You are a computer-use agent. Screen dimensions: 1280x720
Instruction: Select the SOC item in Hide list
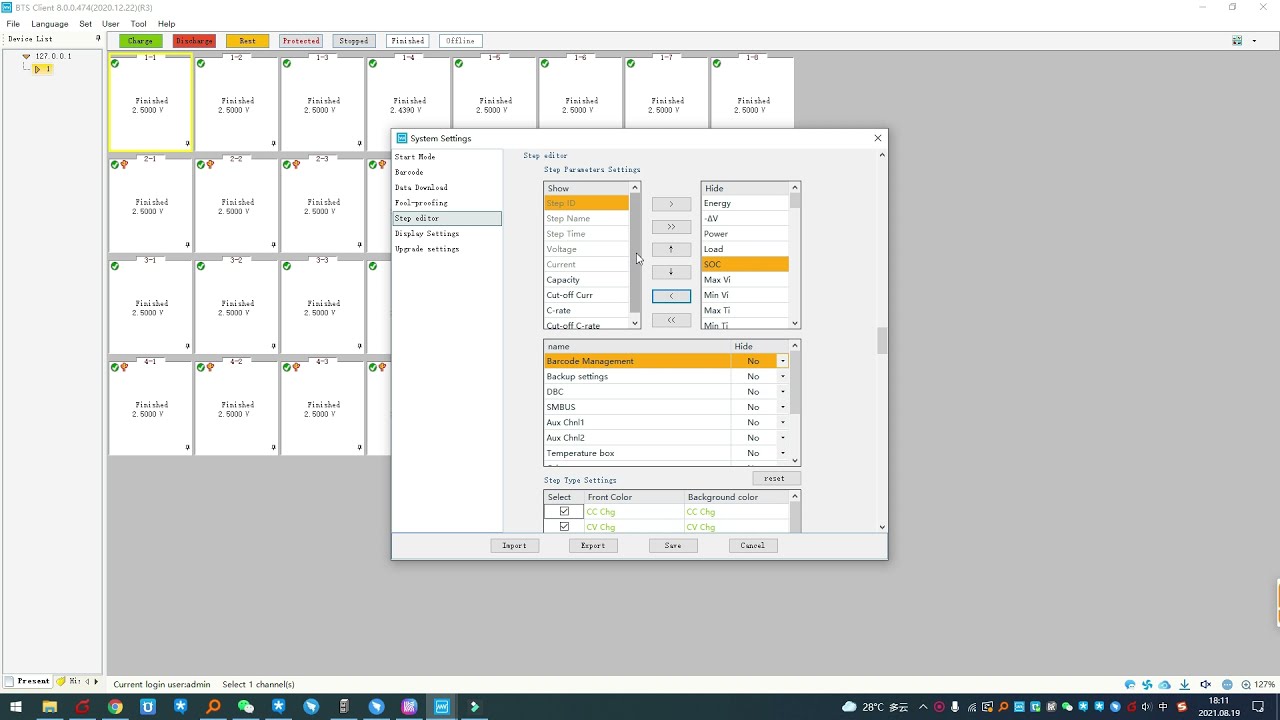pos(745,265)
